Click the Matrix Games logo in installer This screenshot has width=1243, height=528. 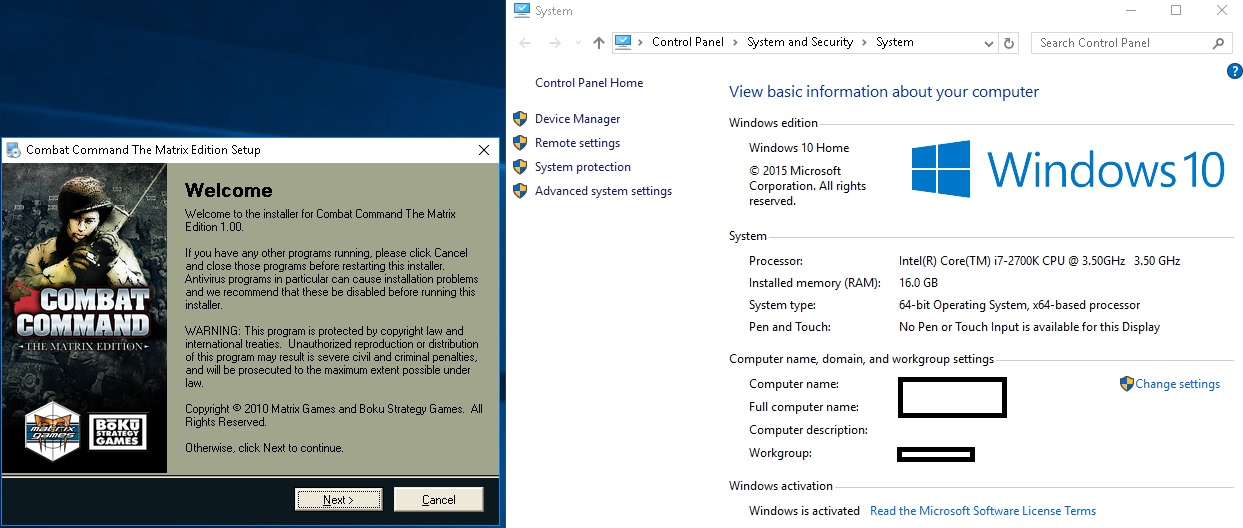point(52,431)
